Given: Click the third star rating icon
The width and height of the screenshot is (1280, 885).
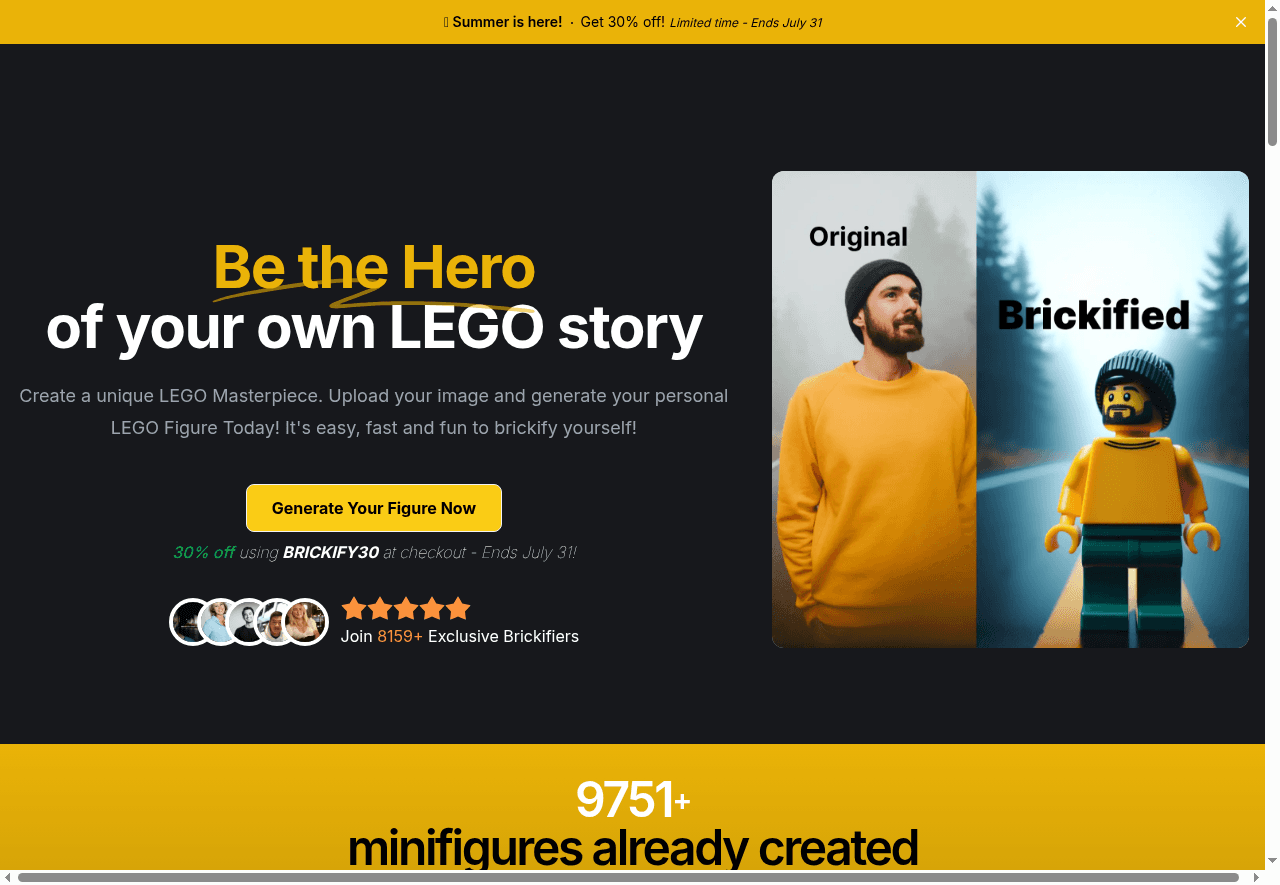Looking at the screenshot, I should (406, 609).
